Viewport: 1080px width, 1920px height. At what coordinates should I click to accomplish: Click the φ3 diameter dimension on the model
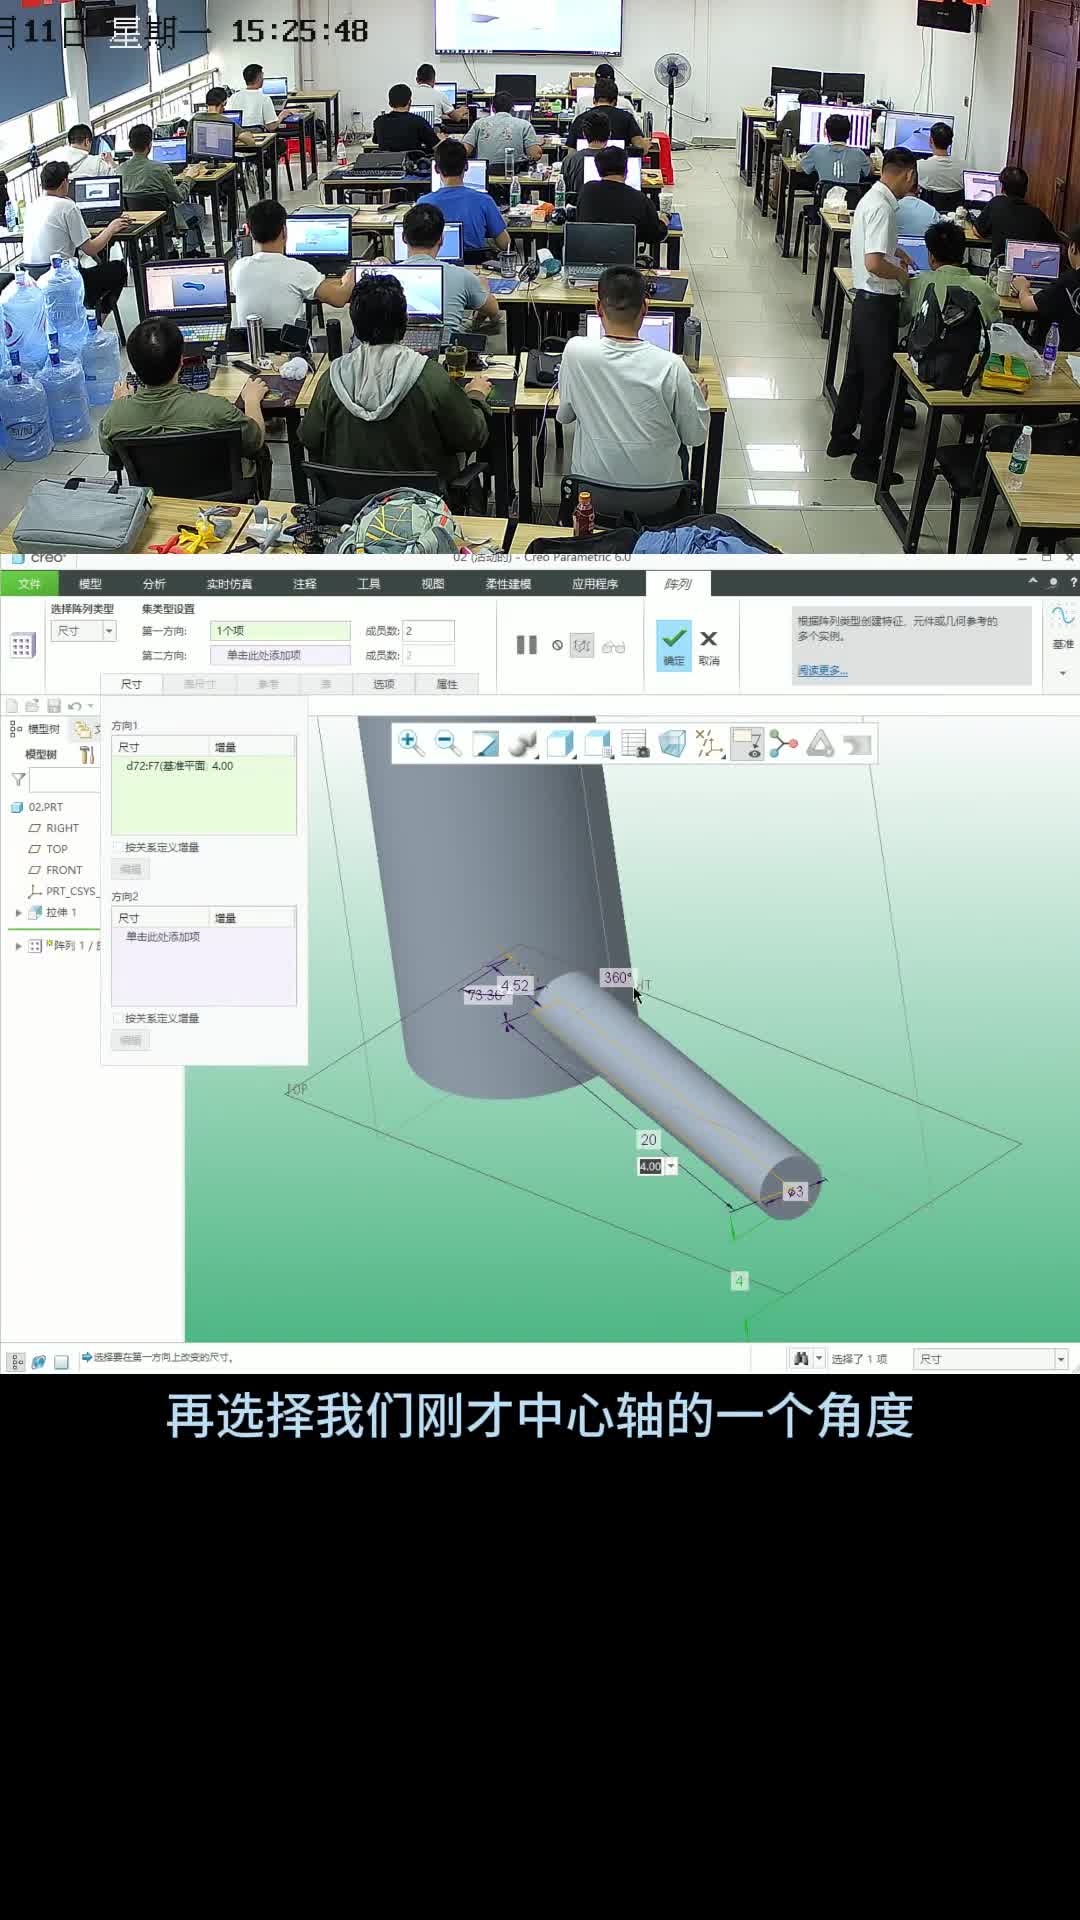tap(794, 1191)
